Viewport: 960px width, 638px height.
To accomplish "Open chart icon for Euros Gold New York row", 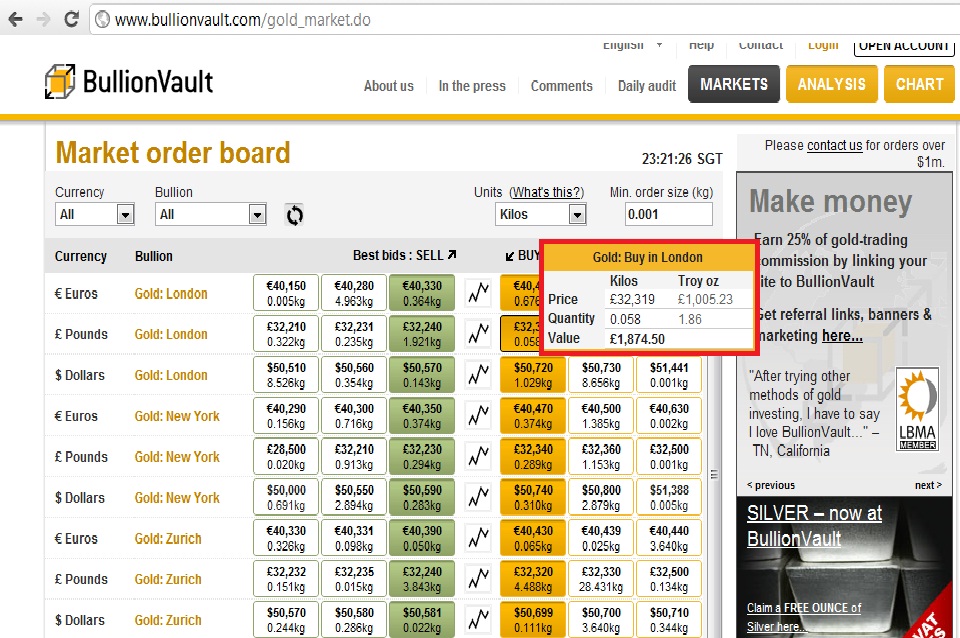I will coord(478,416).
